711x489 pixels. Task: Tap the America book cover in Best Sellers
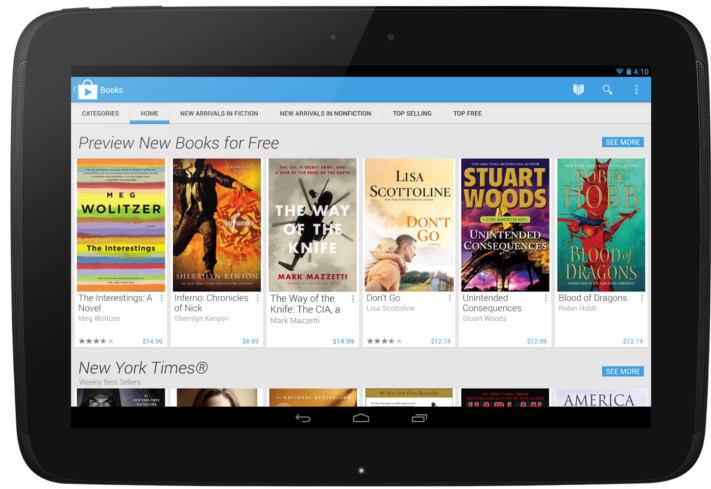coord(601,398)
